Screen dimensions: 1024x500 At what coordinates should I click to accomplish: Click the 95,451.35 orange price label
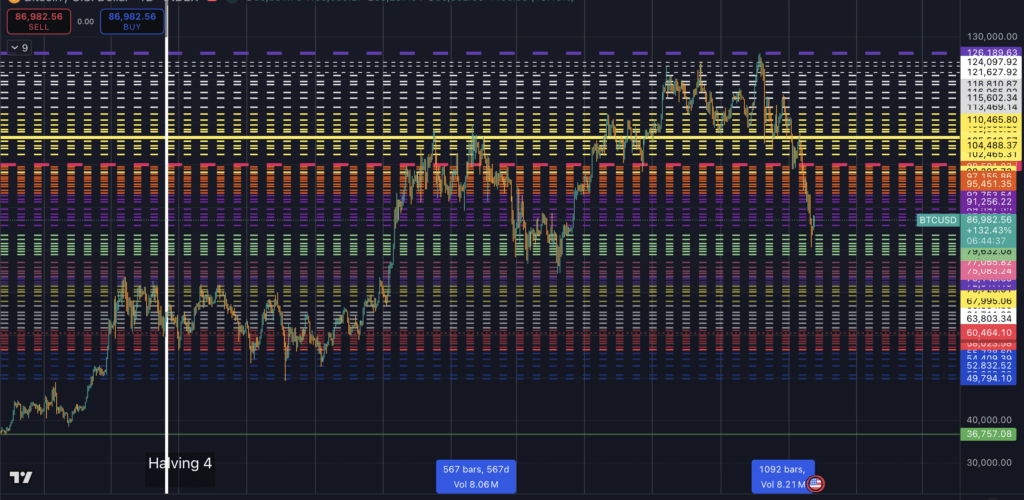(988, 184)
